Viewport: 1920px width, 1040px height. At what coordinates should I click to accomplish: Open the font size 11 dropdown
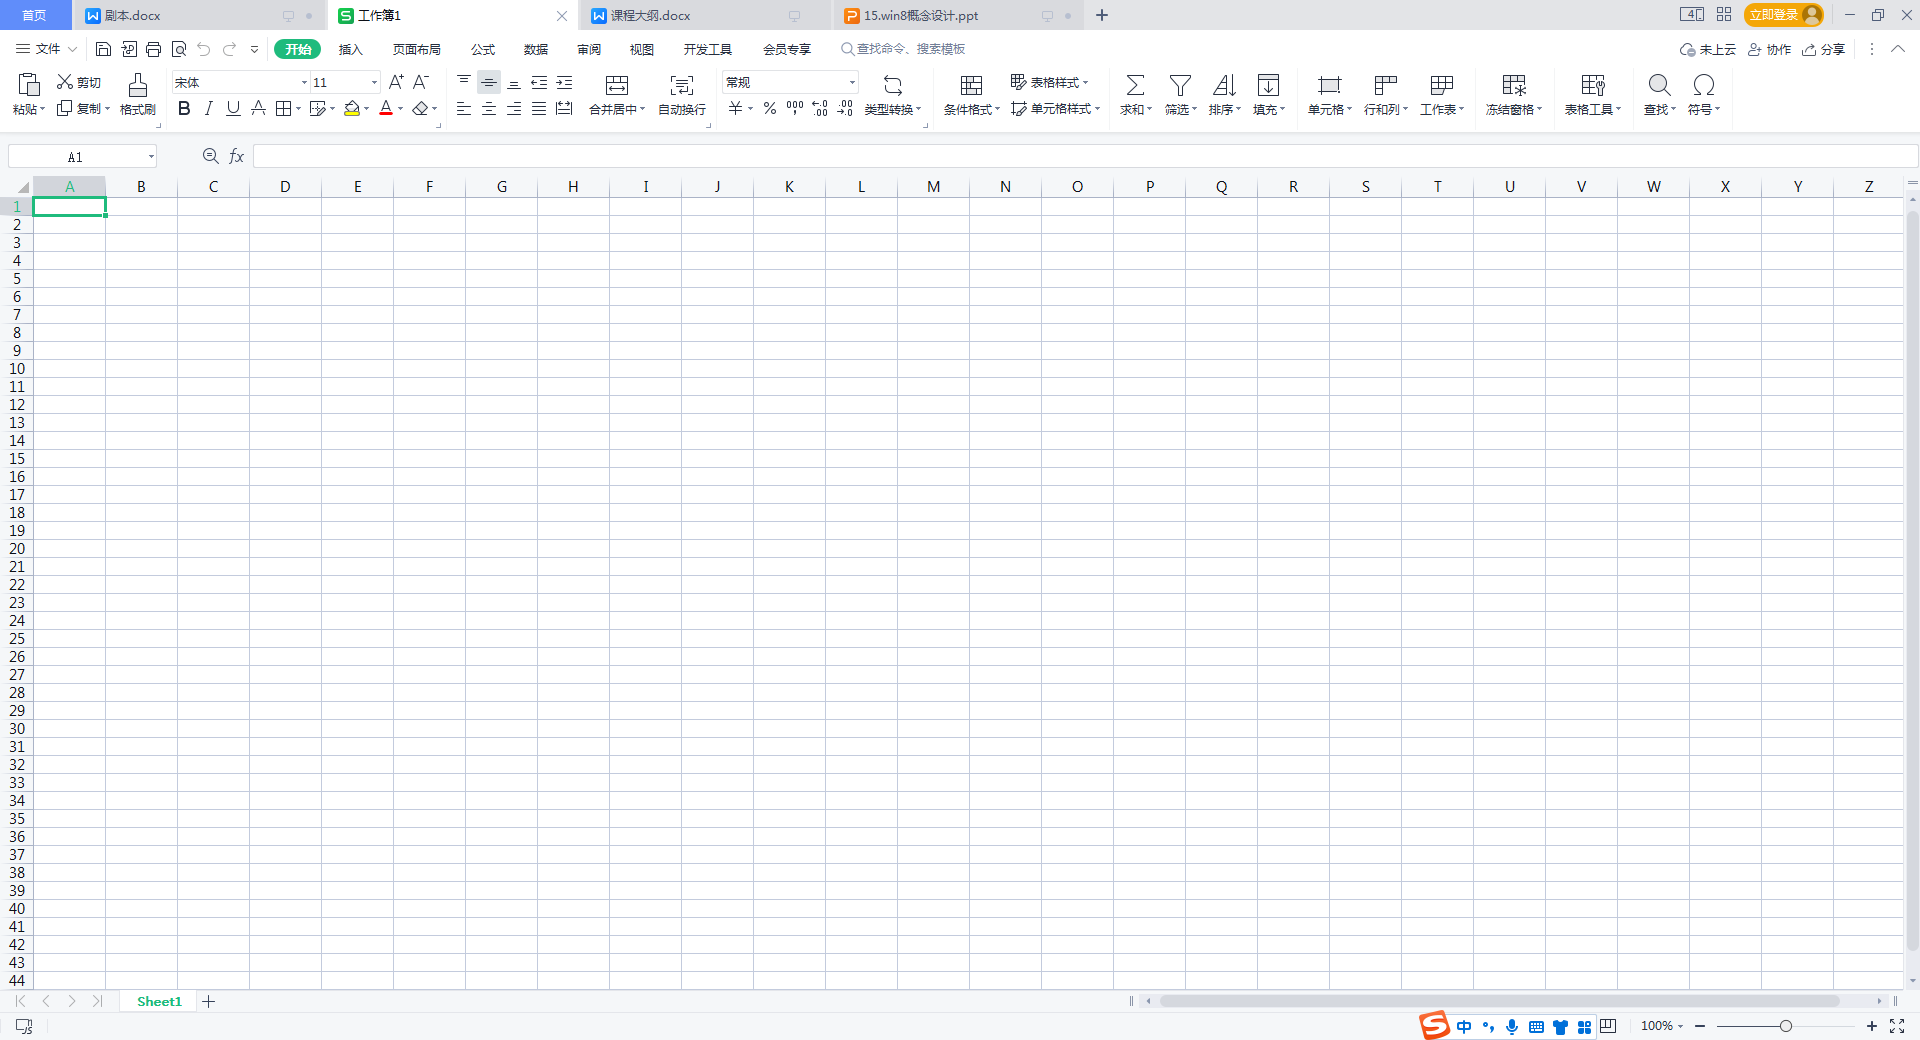374,82
